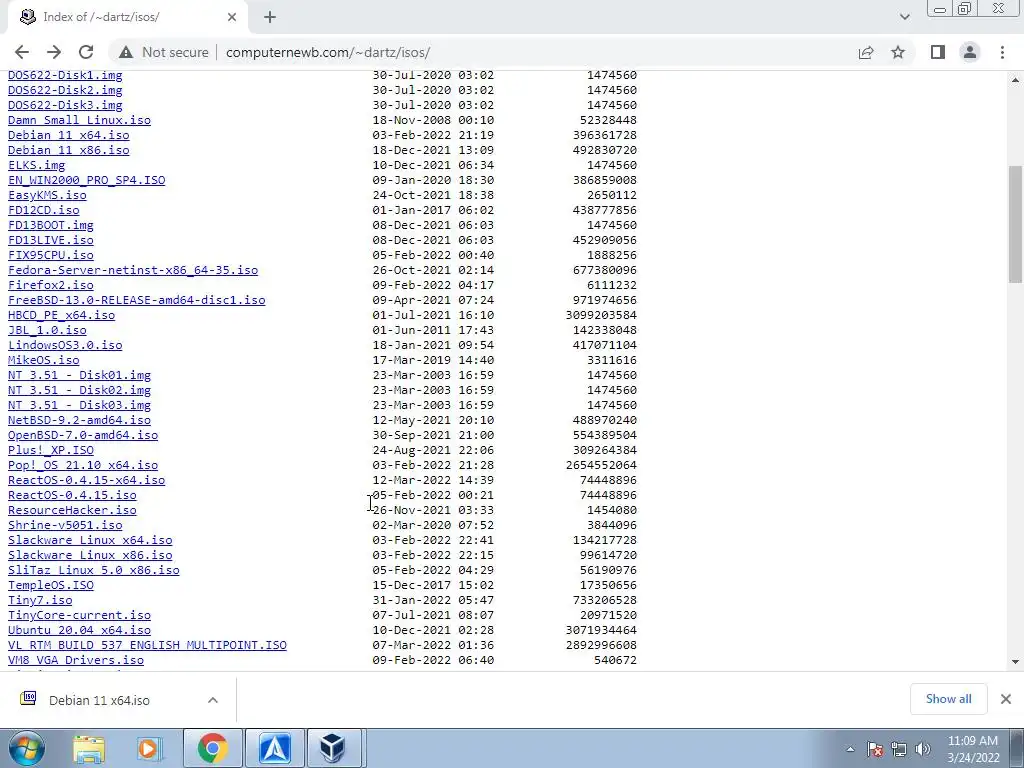Open the Windows Start menu
The image size is (1024, 768).
tap(26, 748)
